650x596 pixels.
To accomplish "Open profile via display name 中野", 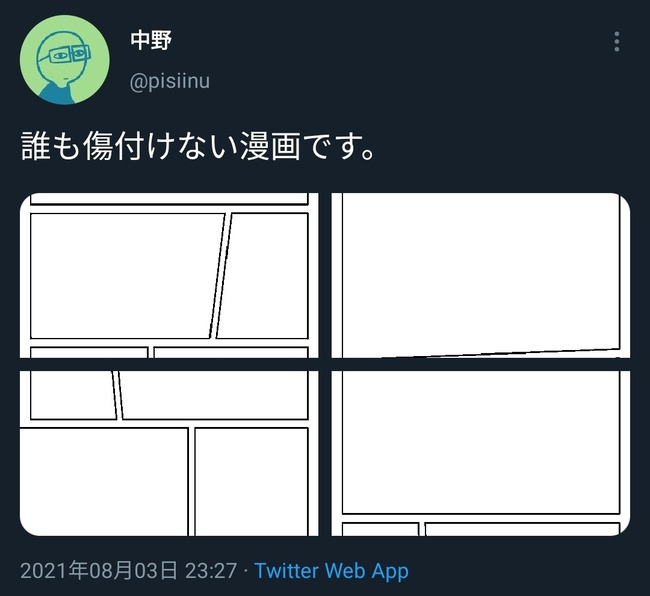I will click(x=151, y=40).
